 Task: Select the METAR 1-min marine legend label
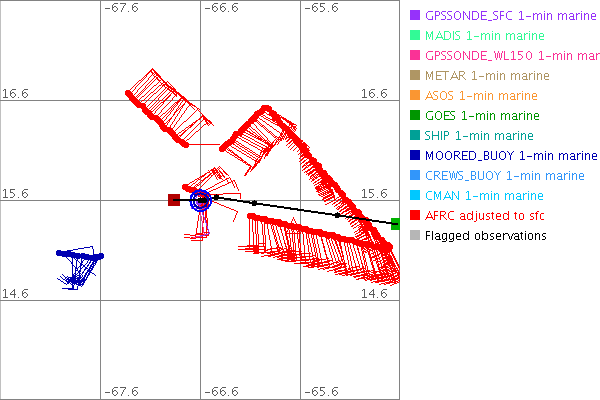pos(486,76)
